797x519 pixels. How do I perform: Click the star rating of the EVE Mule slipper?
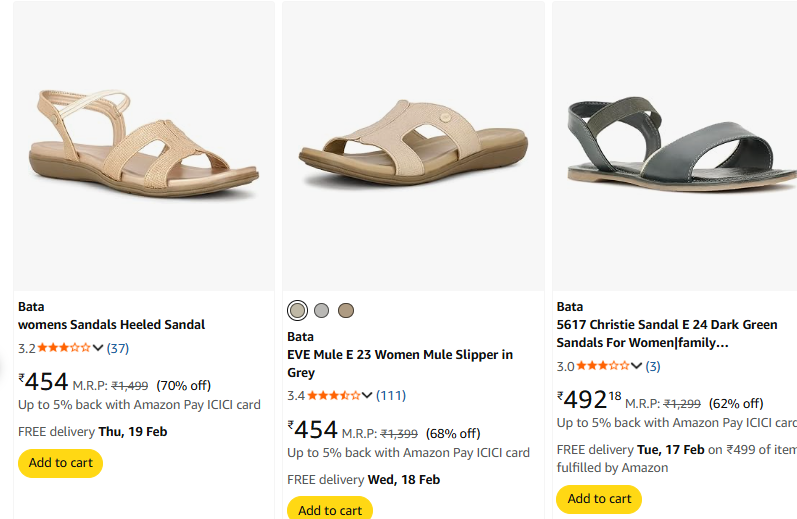[x=334, y=395]
